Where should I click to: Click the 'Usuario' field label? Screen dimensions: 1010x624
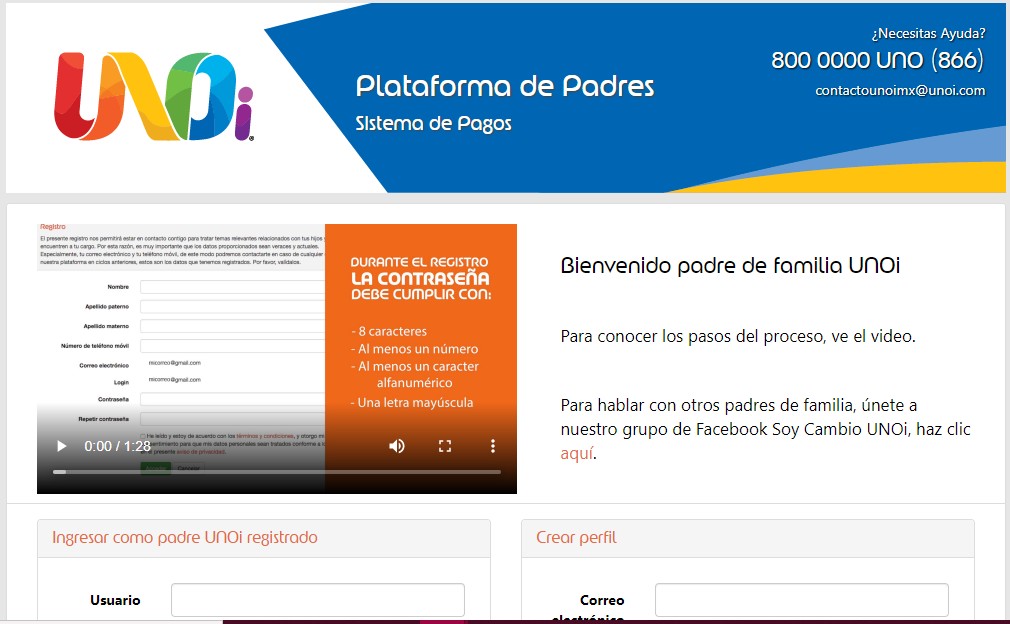115,600
